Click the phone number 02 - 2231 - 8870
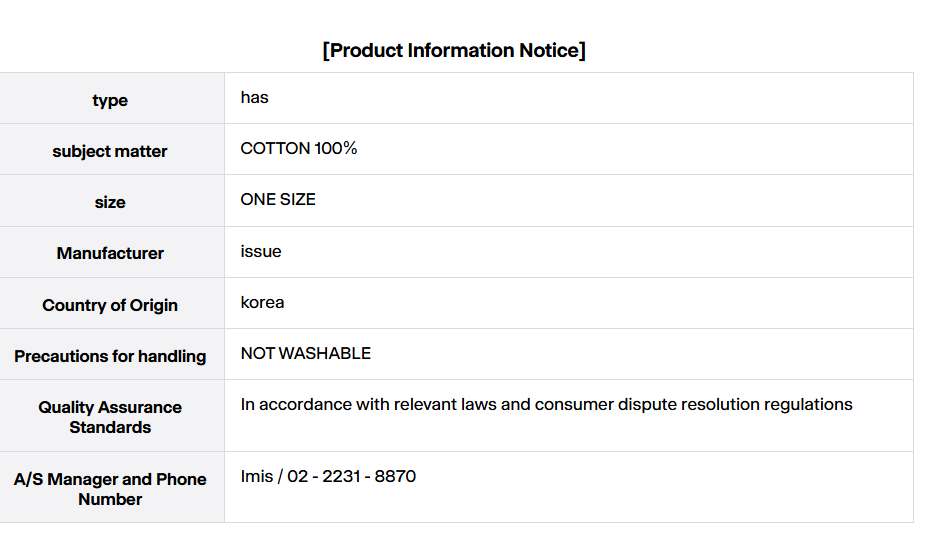Screen dimensions: 943x550 pyautogui.click(x=352, y=477)
